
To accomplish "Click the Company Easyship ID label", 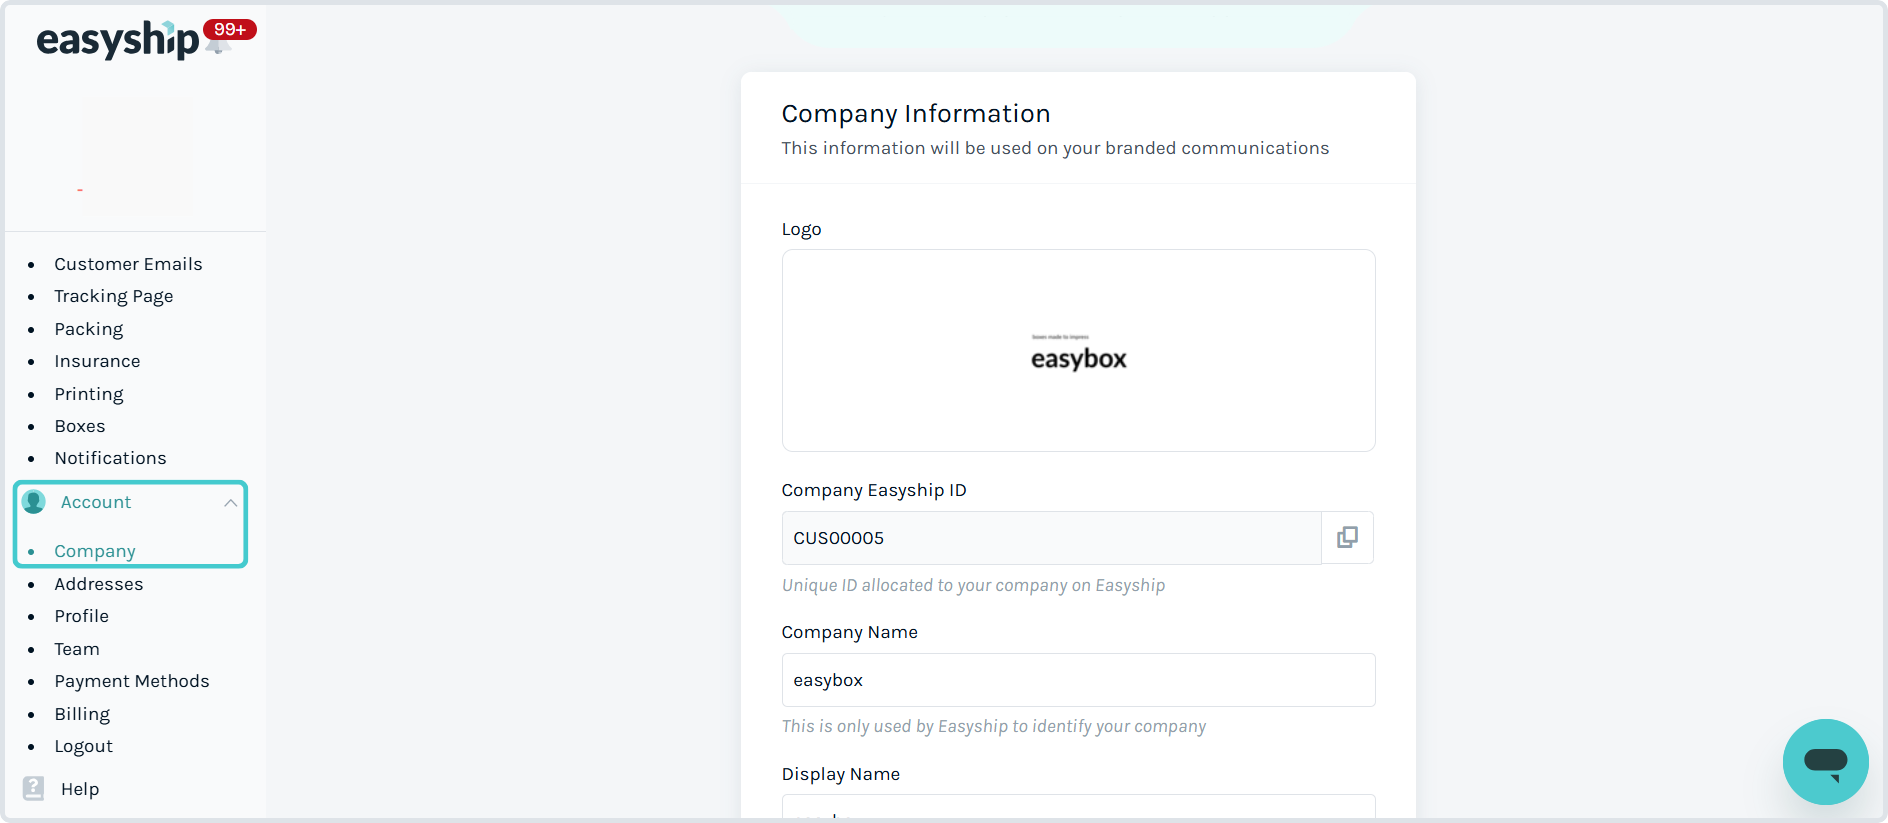I will (x=874, y=490).
